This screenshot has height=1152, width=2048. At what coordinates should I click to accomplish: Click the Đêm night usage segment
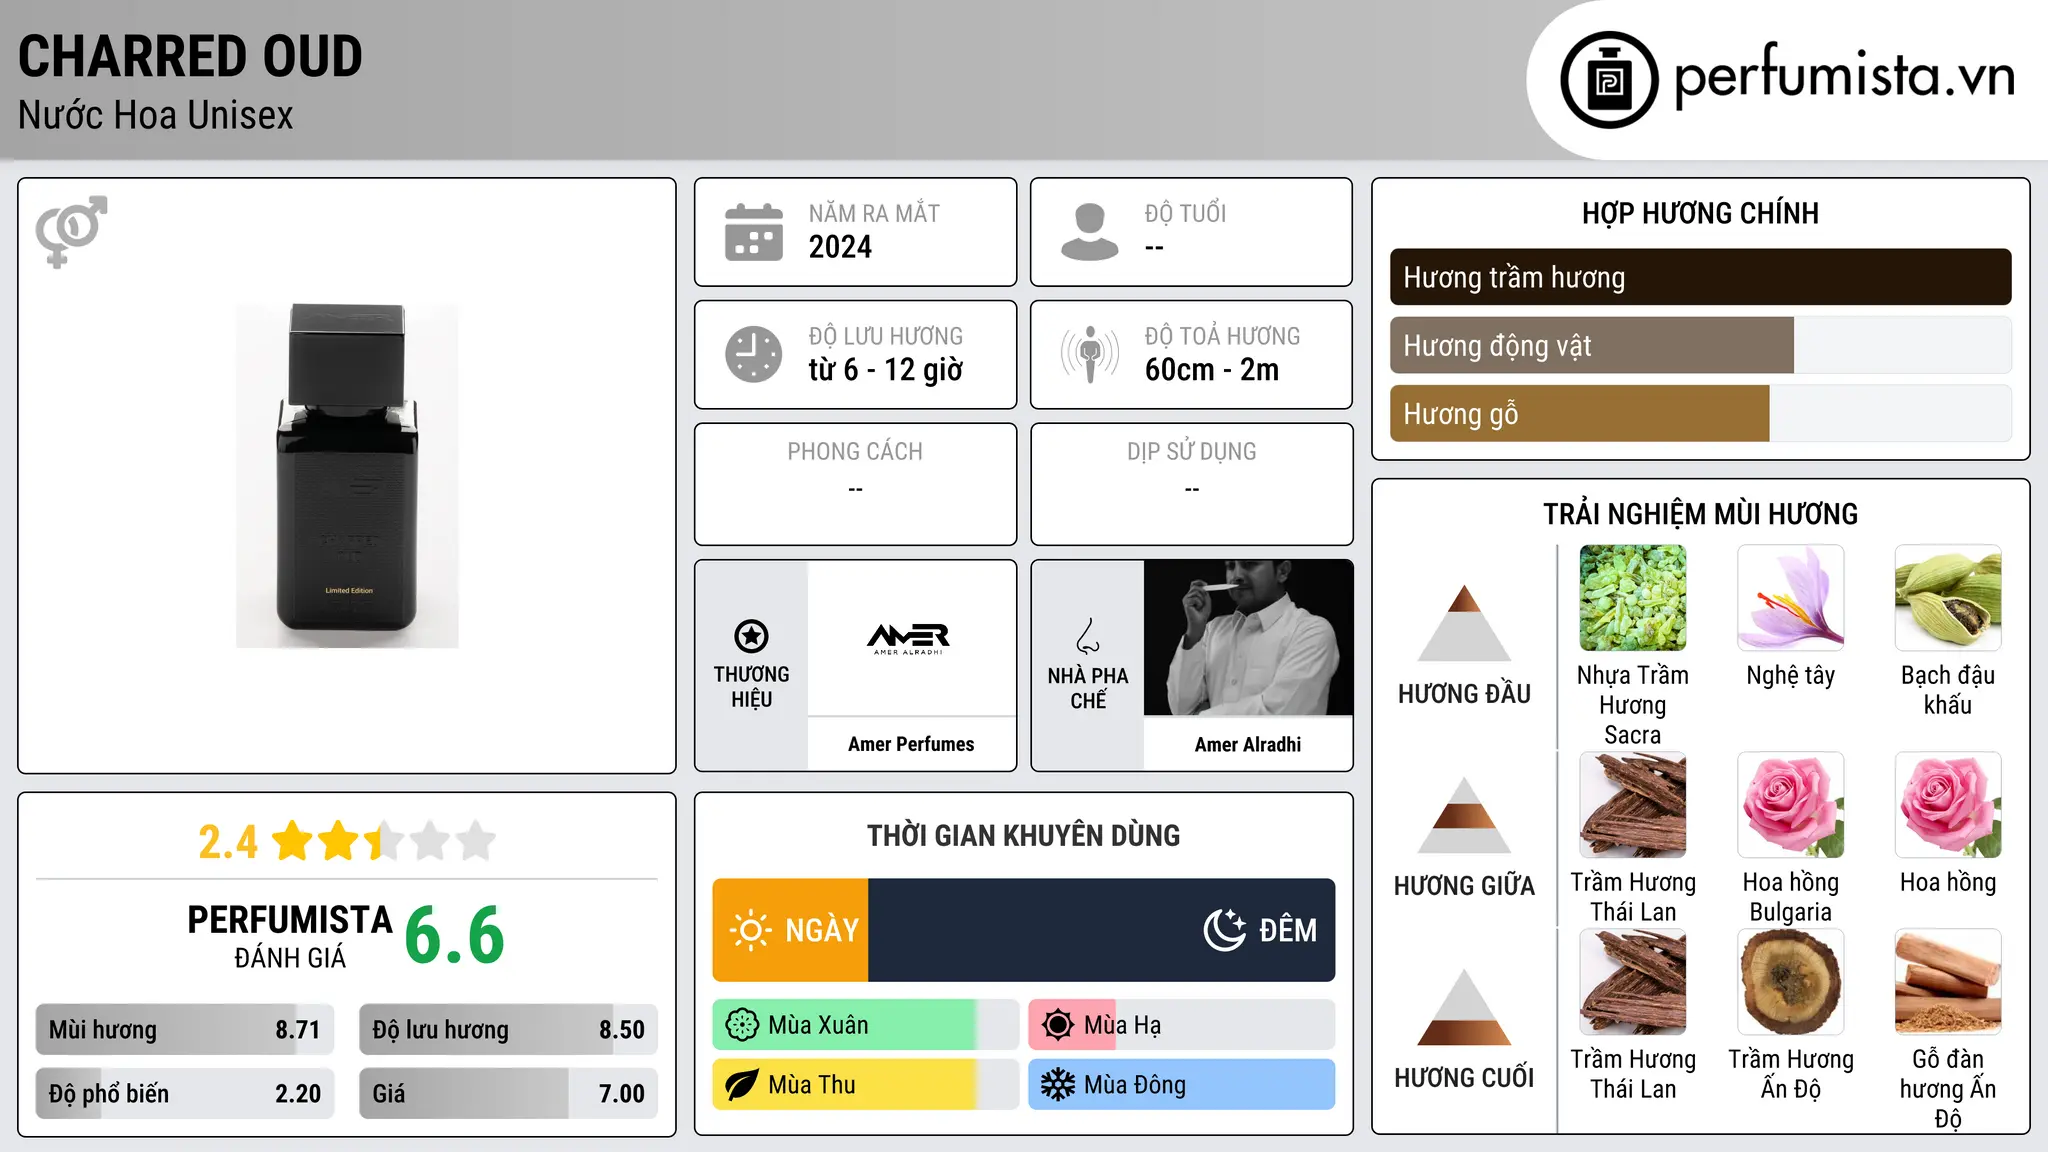click(x=1102, y=930)
